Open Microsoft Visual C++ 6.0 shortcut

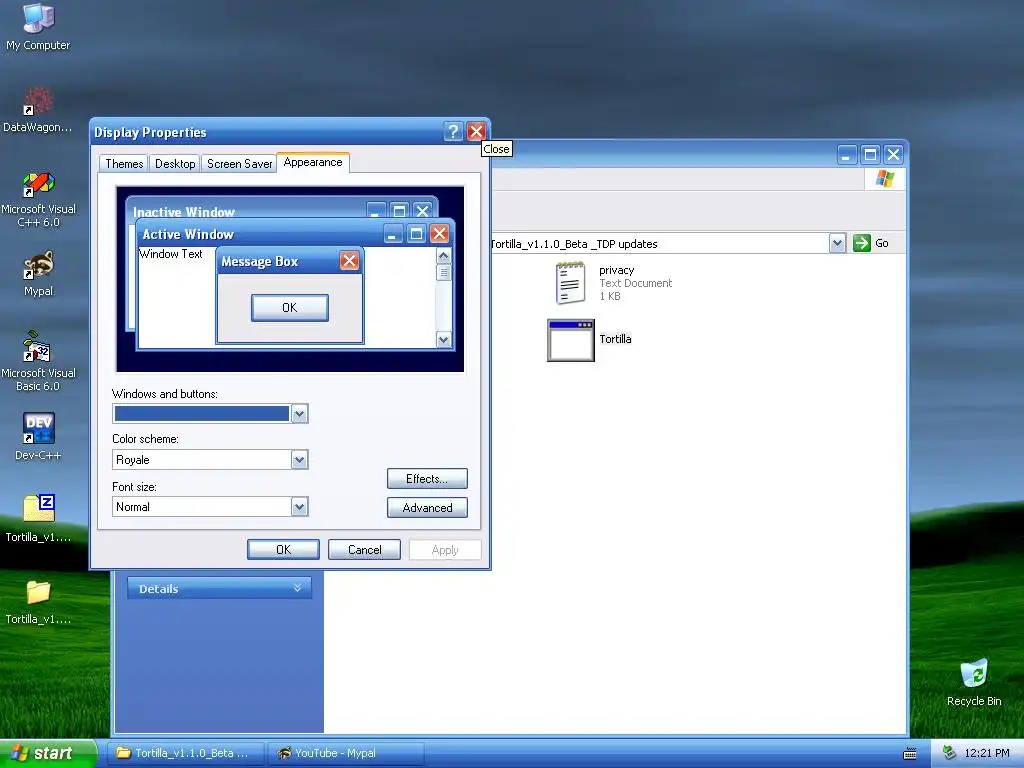38,199
